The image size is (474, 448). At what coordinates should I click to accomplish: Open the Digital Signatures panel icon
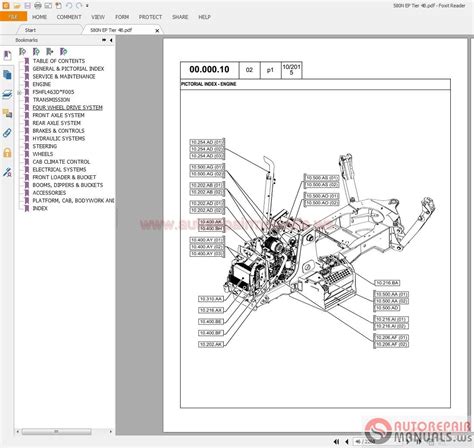pos(7,172)
